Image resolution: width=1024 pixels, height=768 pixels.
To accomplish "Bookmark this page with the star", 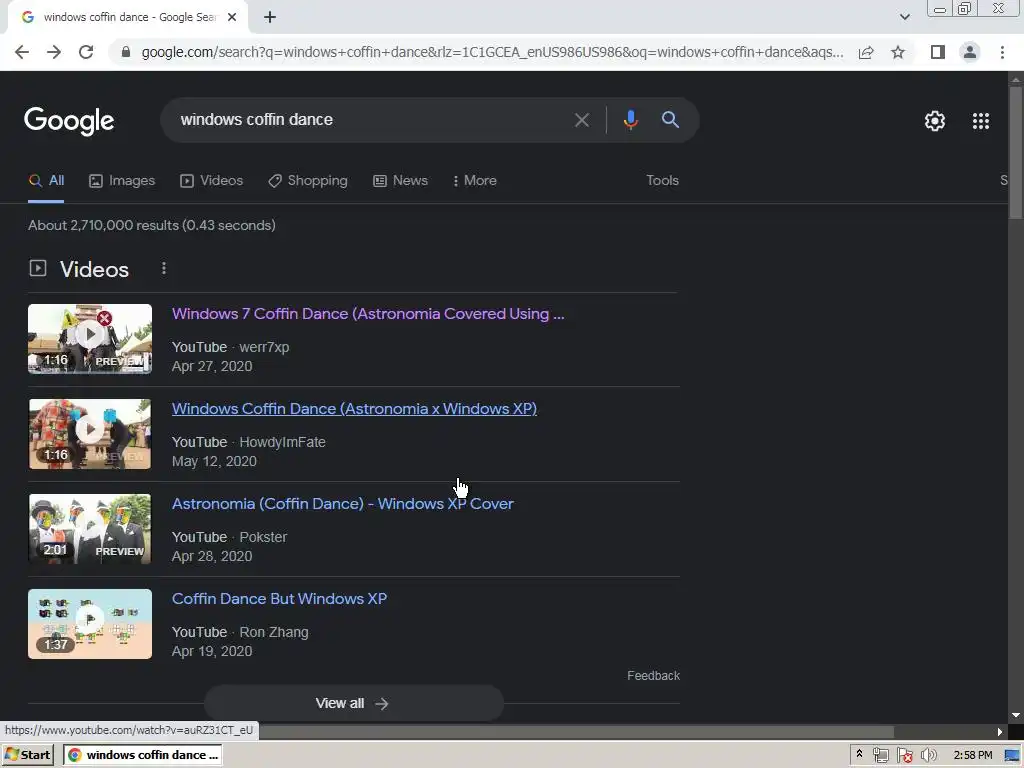I will point(898,52).
